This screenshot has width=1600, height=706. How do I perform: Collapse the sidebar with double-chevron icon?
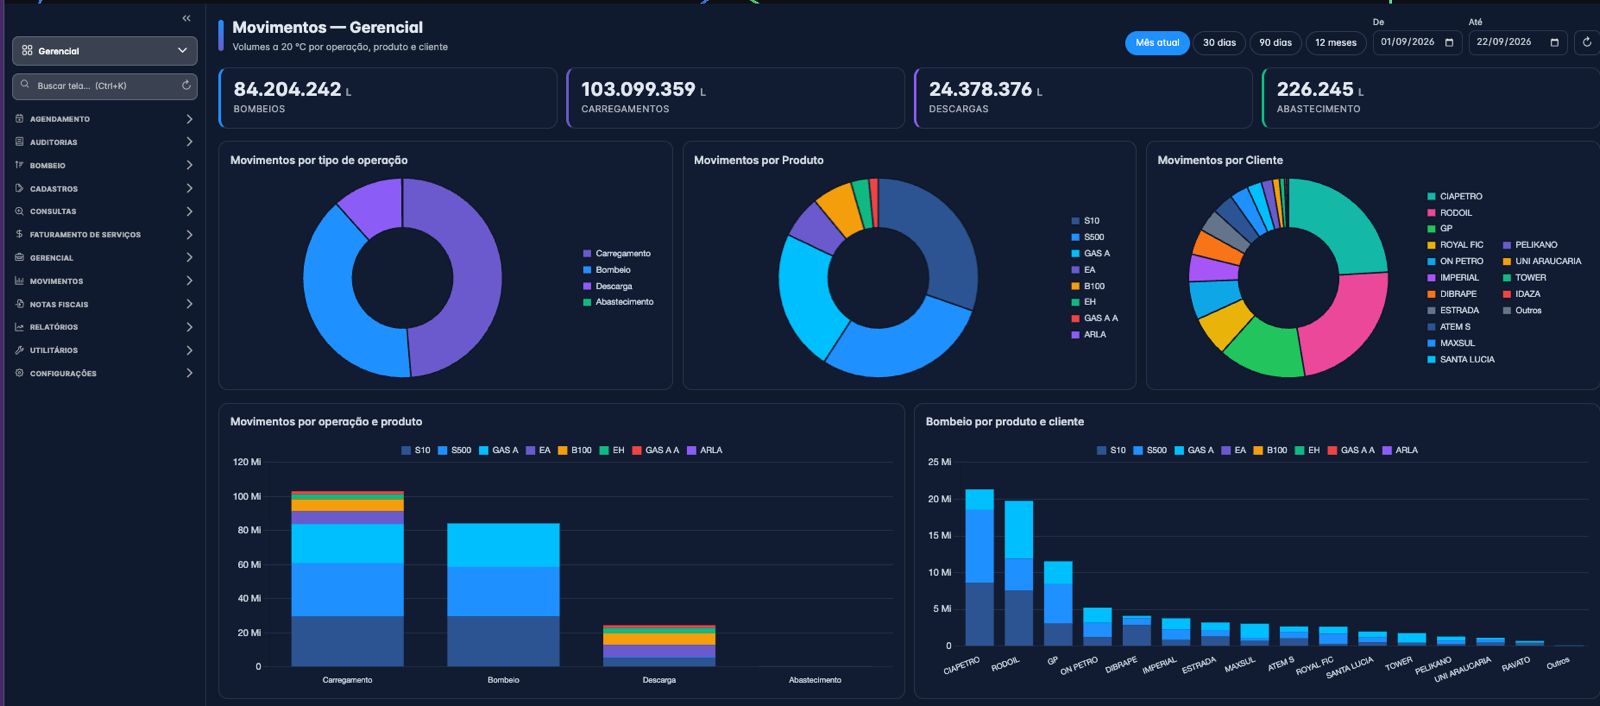(x=186, y=18)
